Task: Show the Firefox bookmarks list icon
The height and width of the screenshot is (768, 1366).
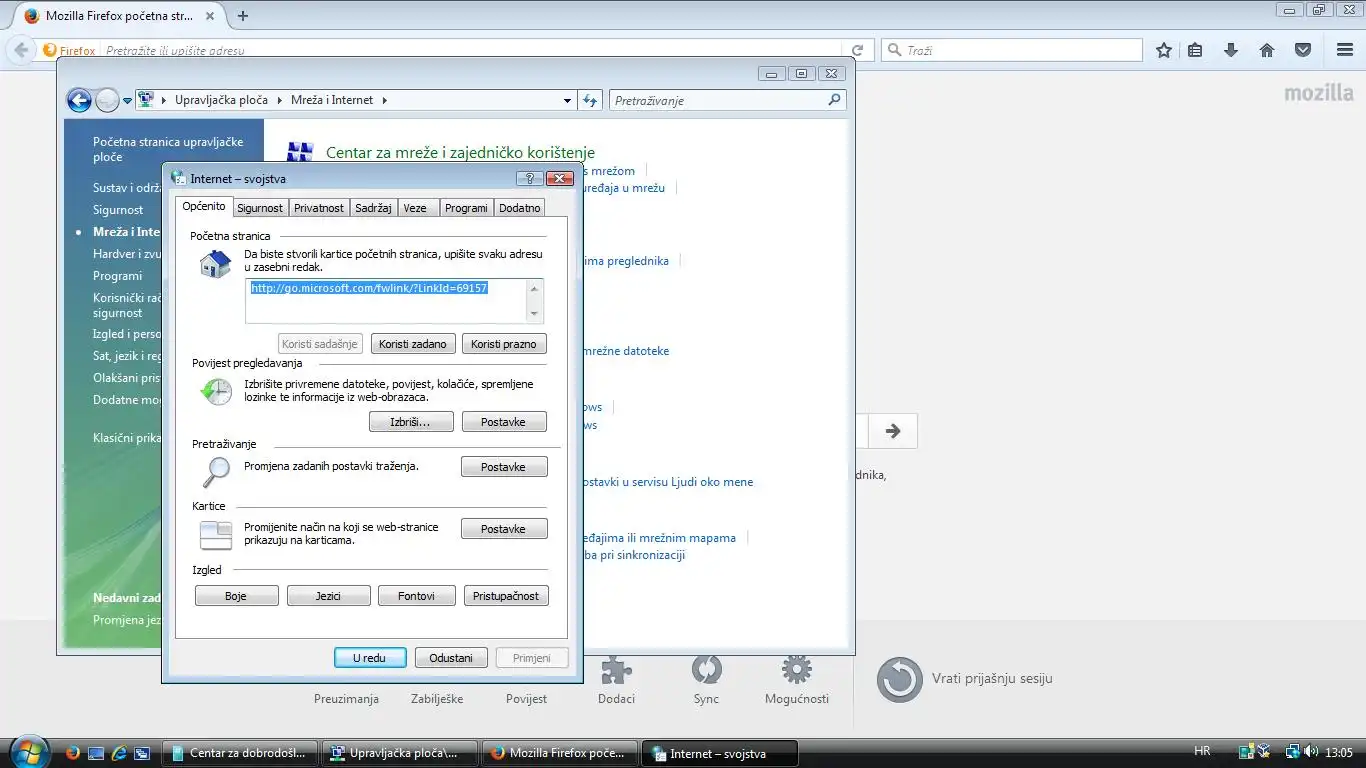Action: (1196, 50)
